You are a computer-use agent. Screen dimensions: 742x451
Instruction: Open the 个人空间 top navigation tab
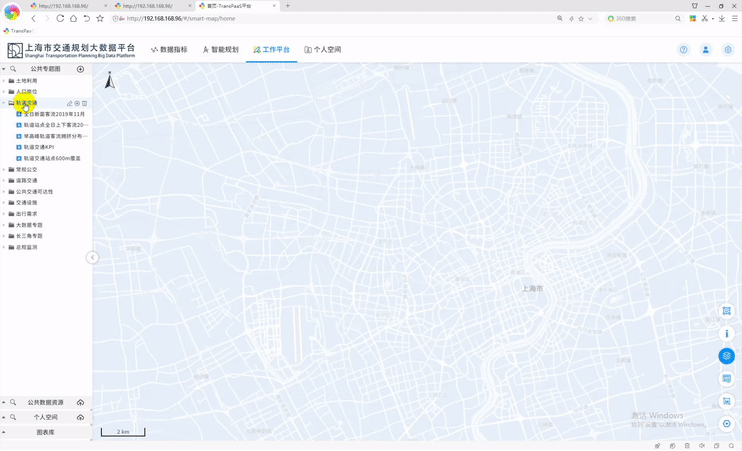[323, 49]
